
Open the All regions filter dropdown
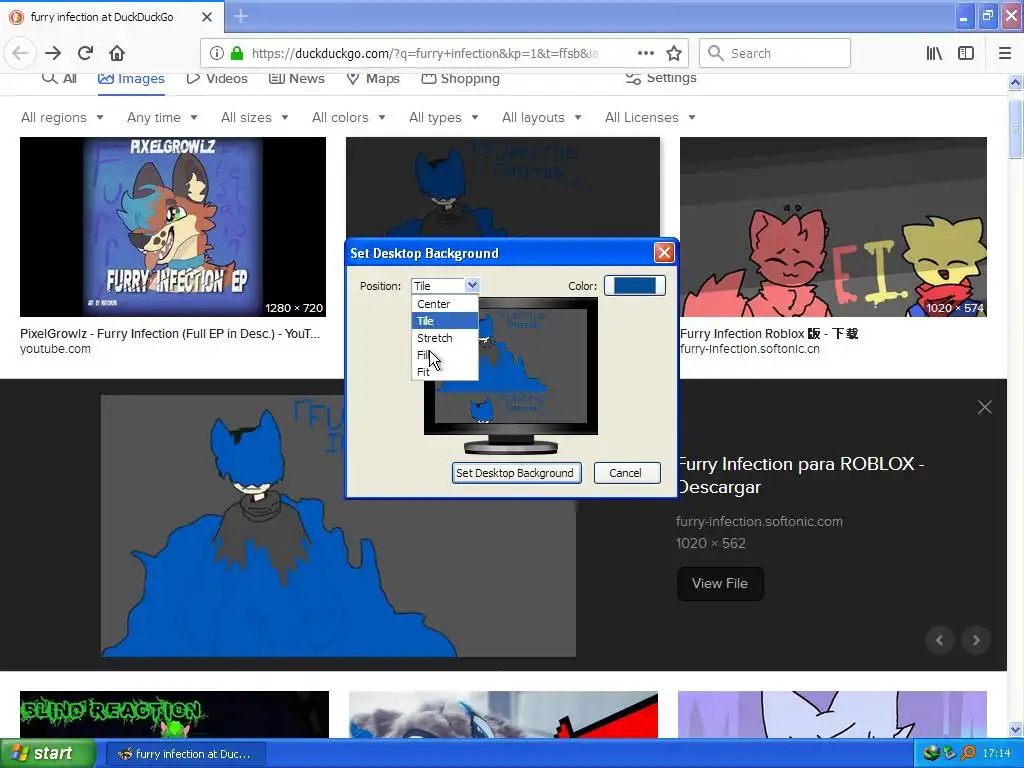(62, 118)
